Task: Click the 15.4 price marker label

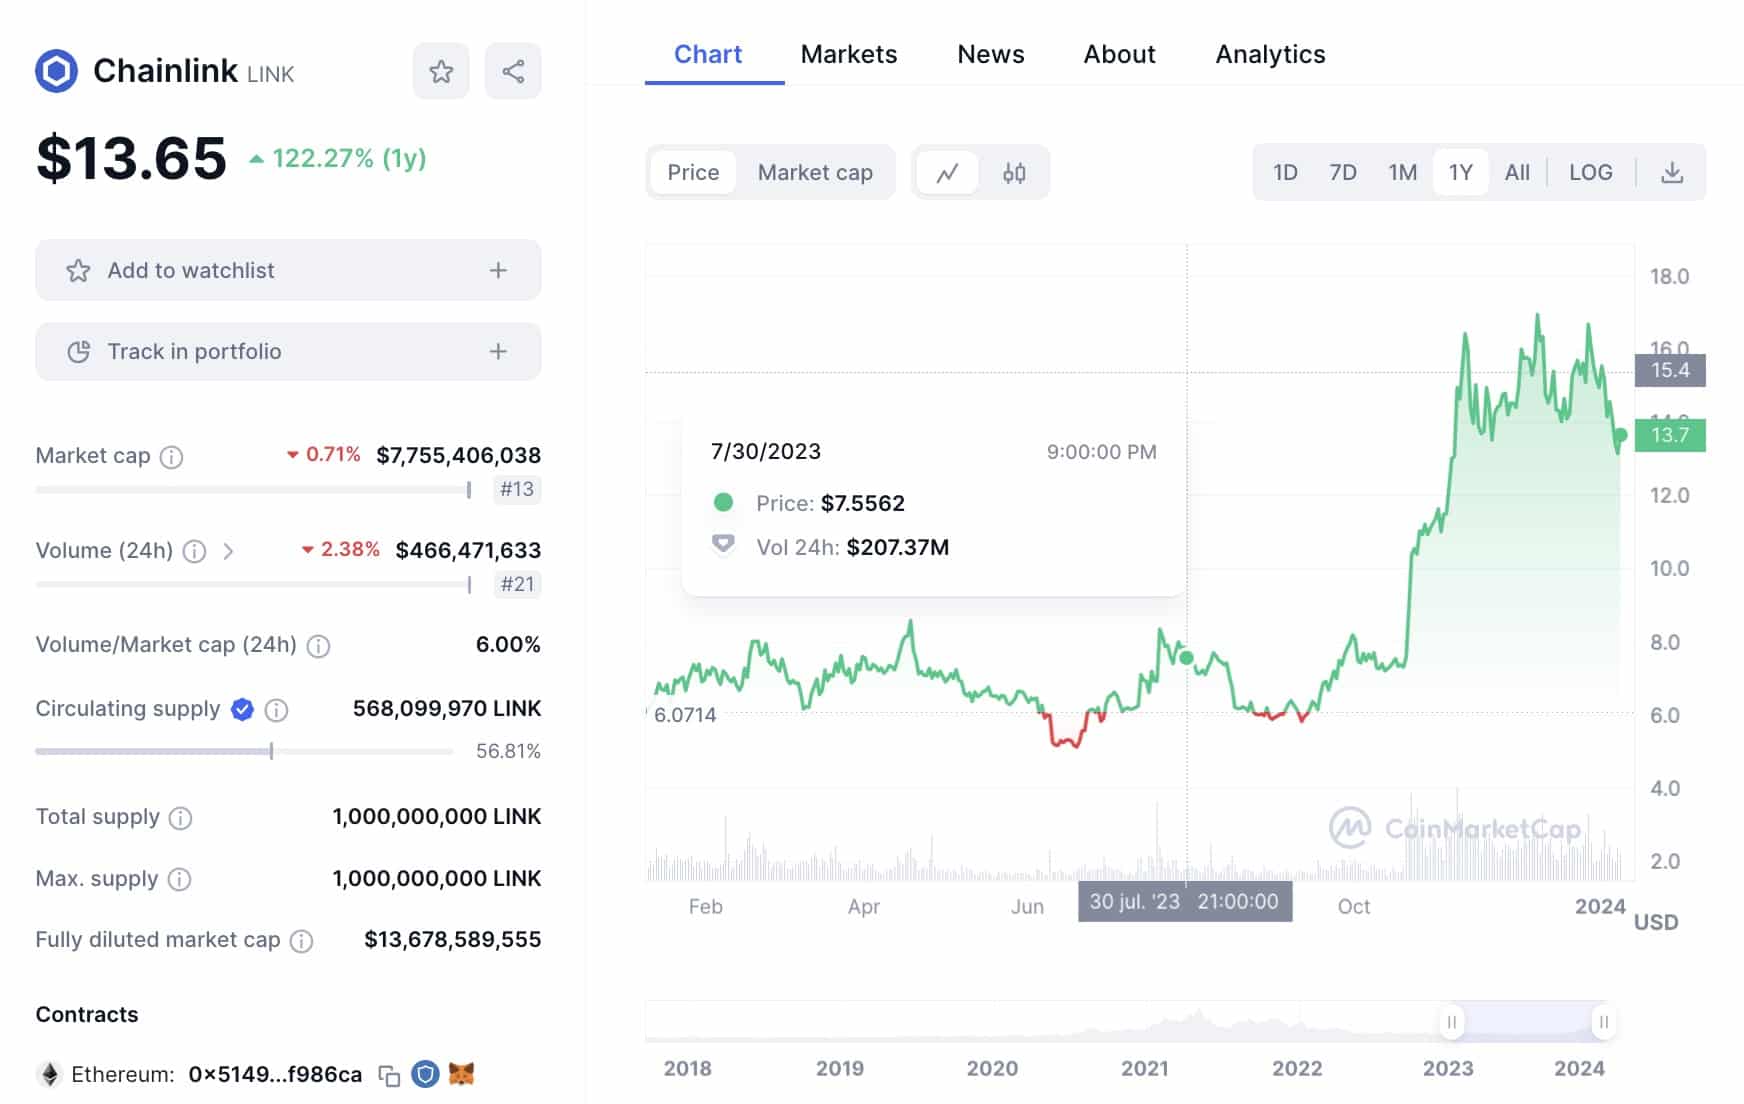Action: coord(1670,370)
